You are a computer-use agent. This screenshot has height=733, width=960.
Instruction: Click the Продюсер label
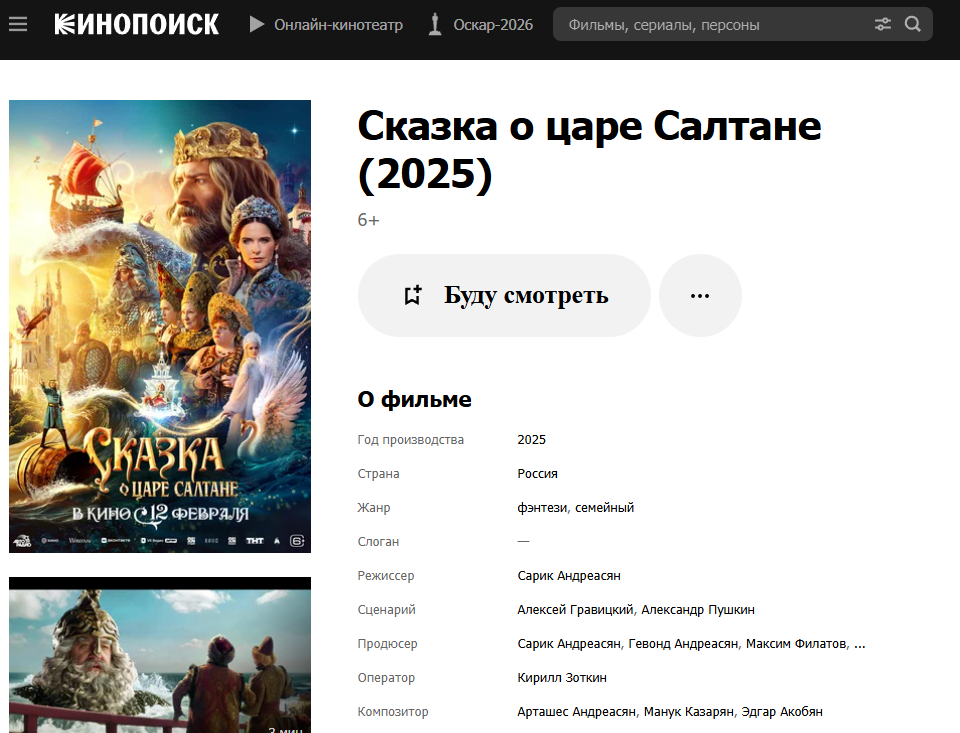coord(388,644)
